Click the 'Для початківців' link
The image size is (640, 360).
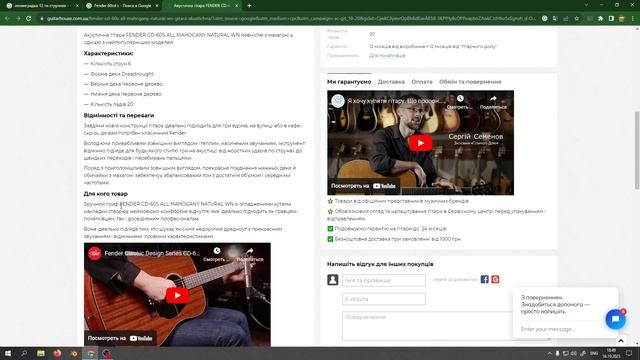click(x=387, y=56)
